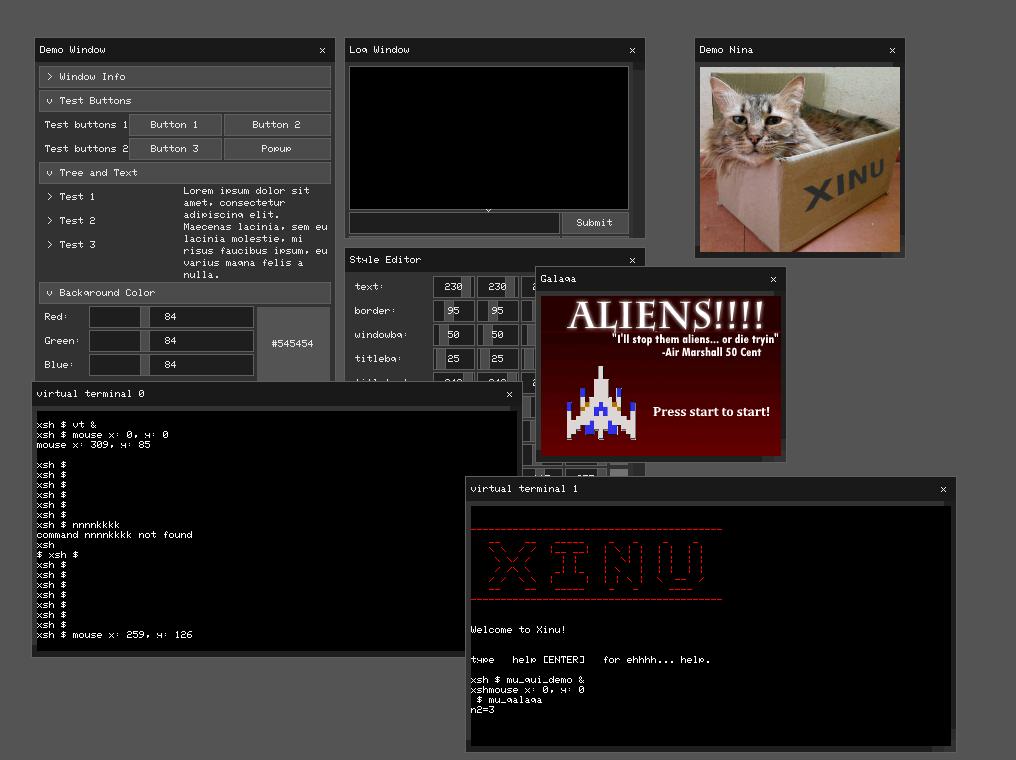Screen dimensions: 1016x760
Task: Select the #545454 color swatch
Action: [x=293, y=343]
